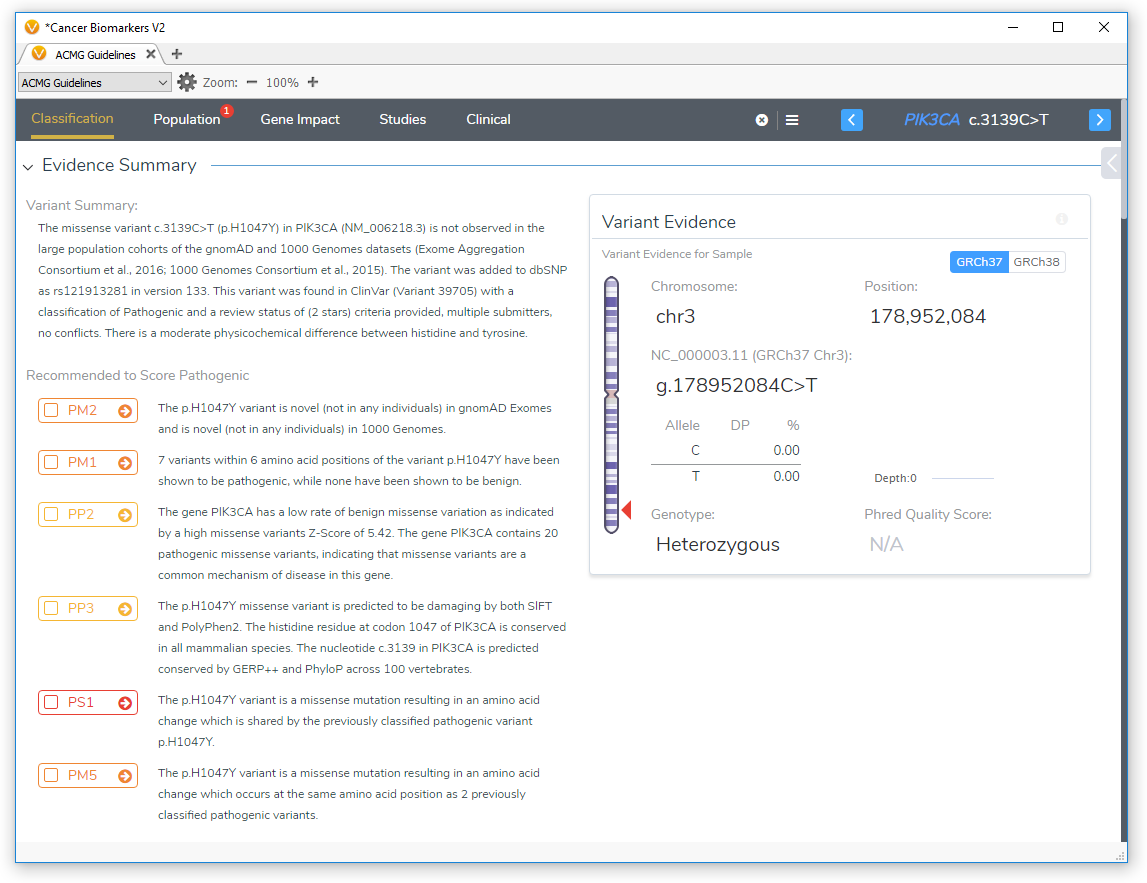This screenshot has width=1147, height=883.
Task: Open the settings gear icon
Action: tap(186, 83)
